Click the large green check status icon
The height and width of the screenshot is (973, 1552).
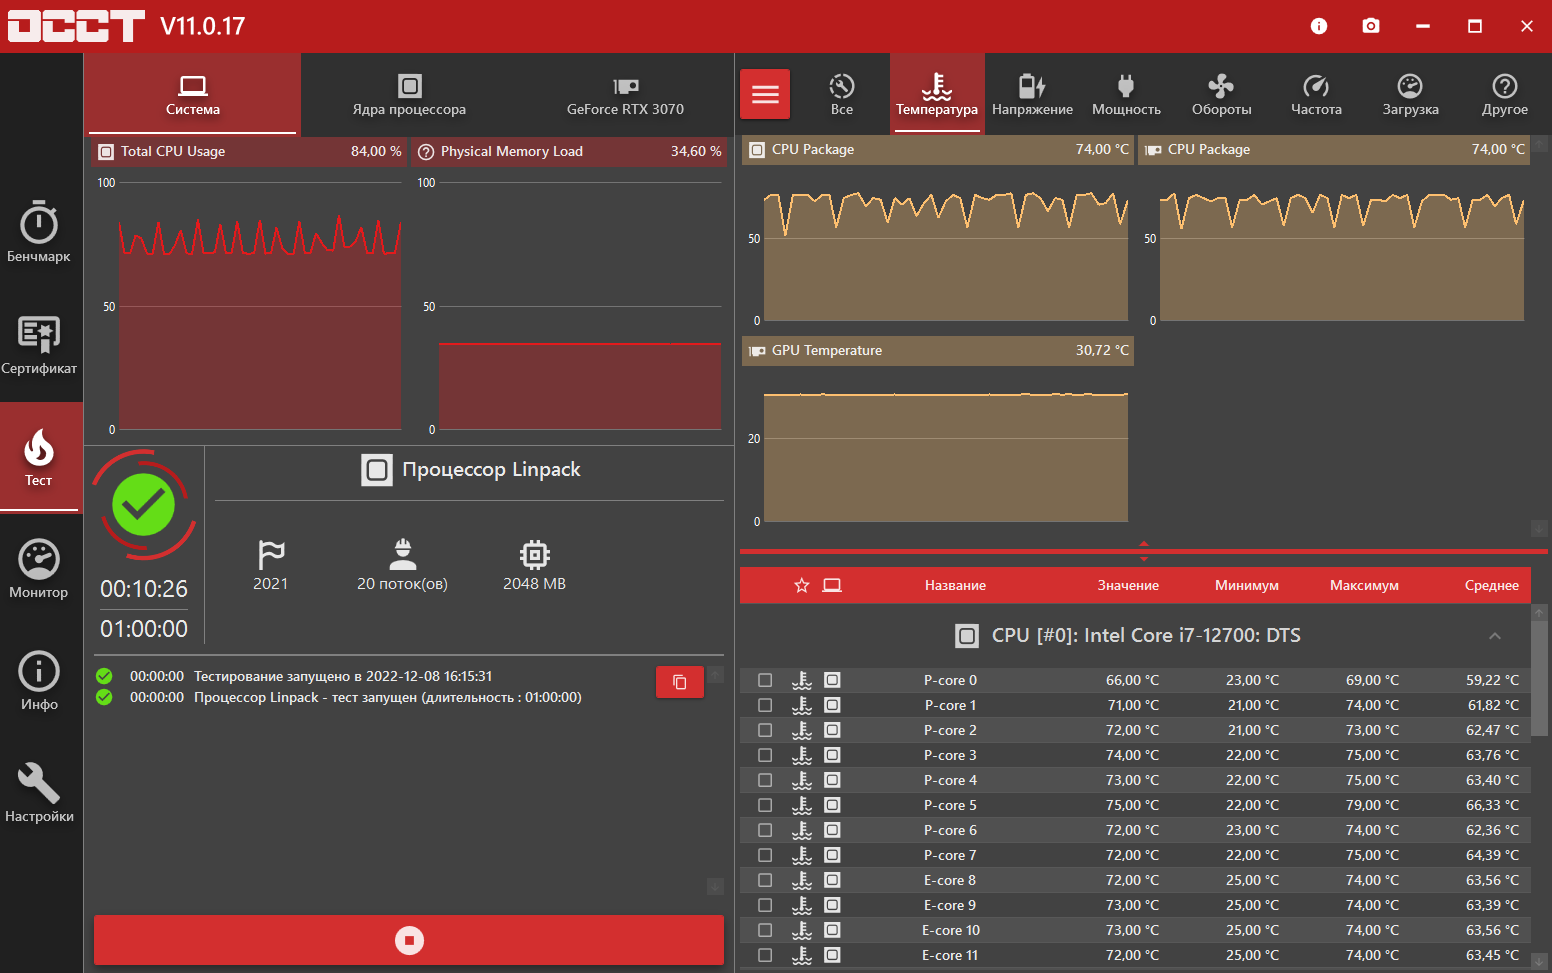(144, 505)
